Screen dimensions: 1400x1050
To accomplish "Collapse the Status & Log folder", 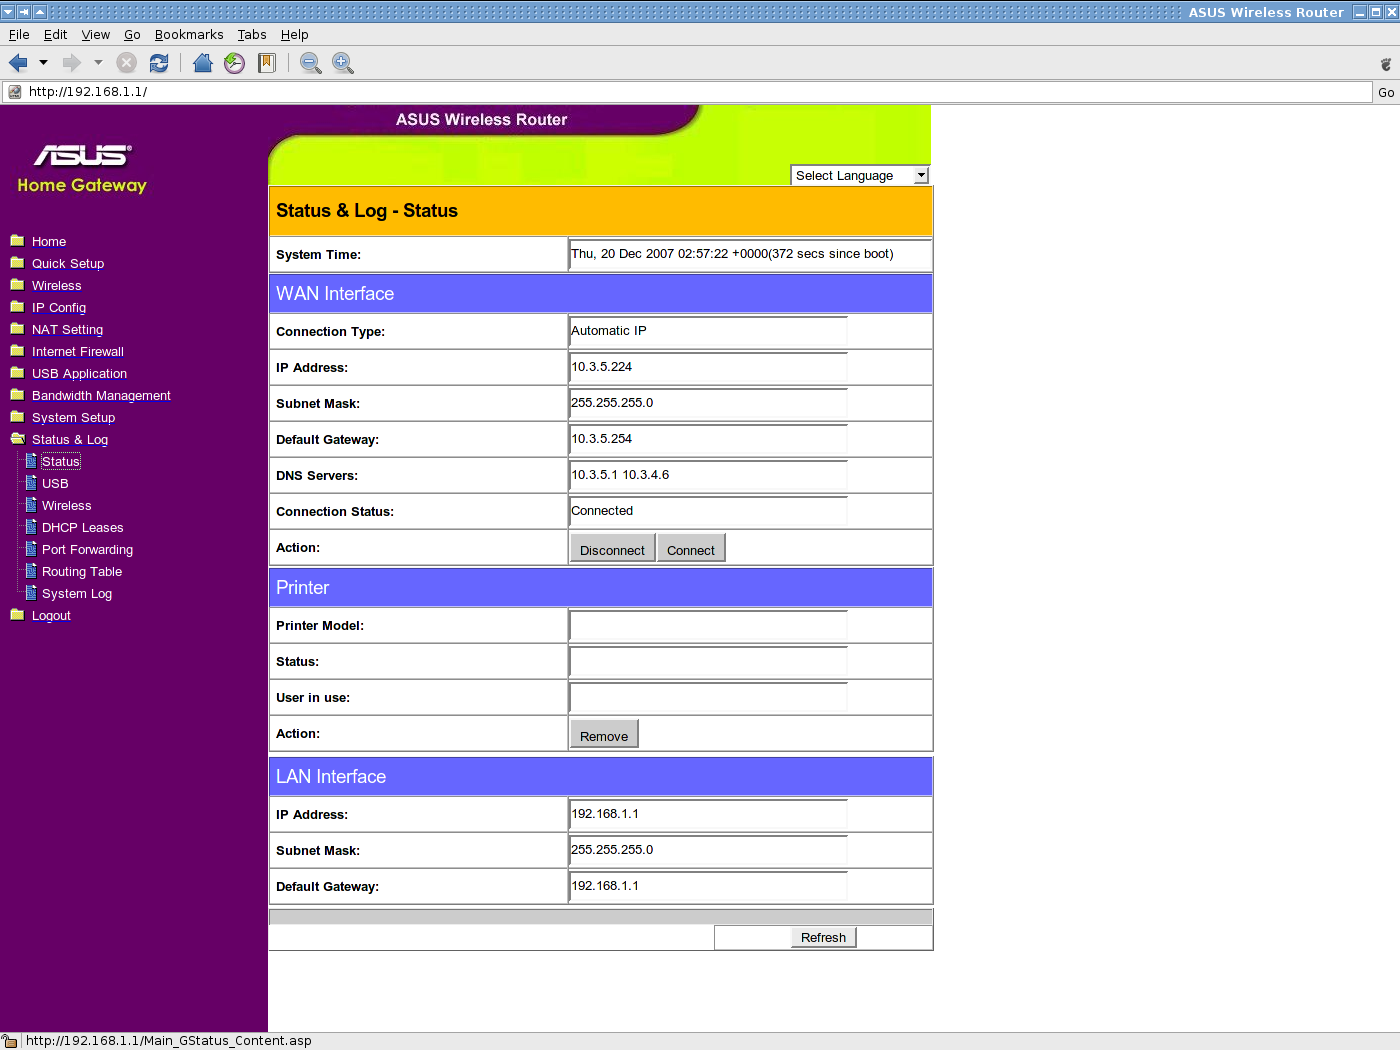I will pyautogui.click(x=70, y=439).
